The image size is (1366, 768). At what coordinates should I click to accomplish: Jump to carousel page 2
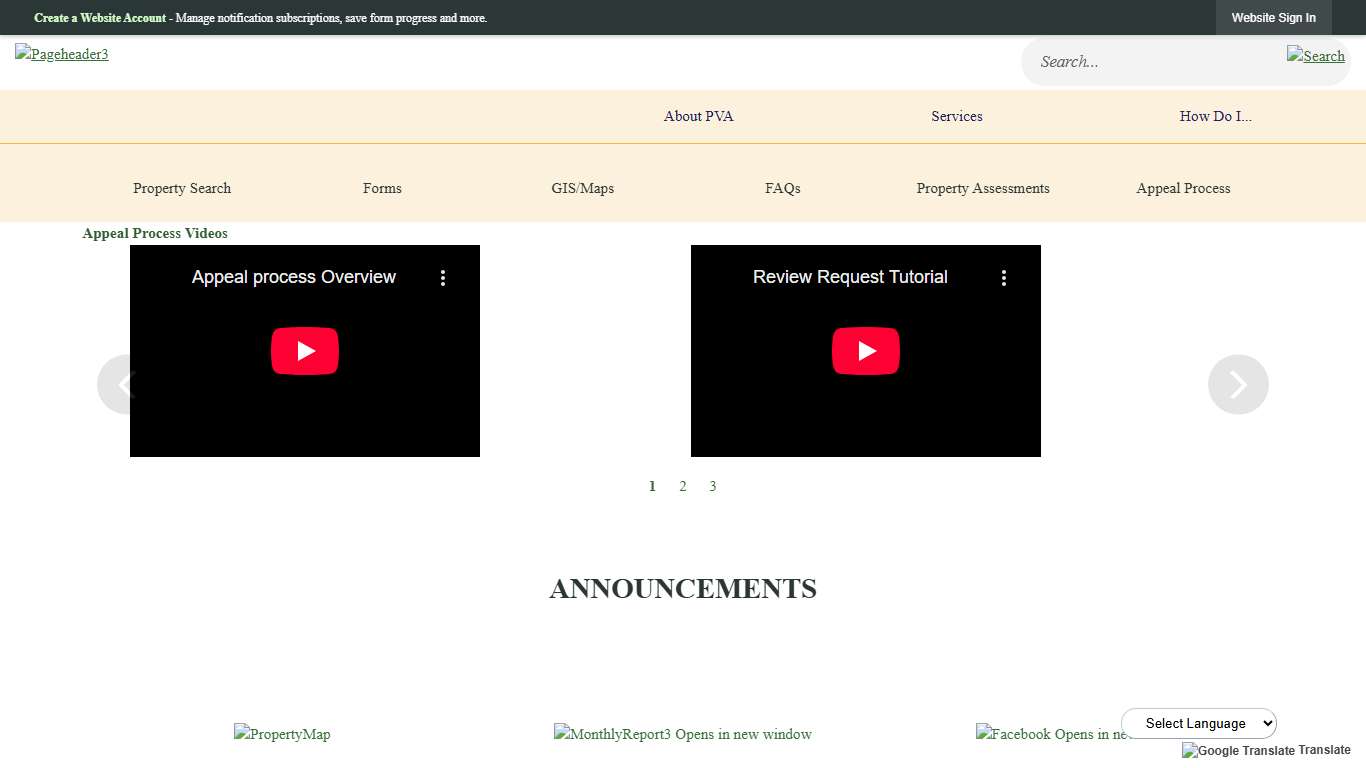pyautogui.click(x=683, y=486)
